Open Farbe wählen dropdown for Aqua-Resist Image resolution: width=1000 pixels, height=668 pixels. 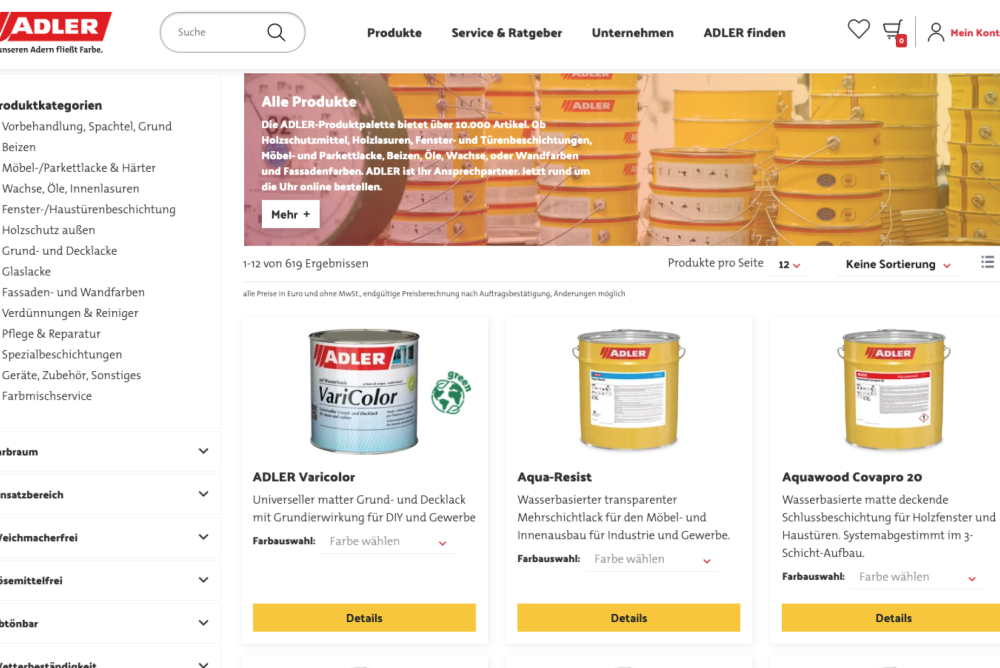(652, 559)
